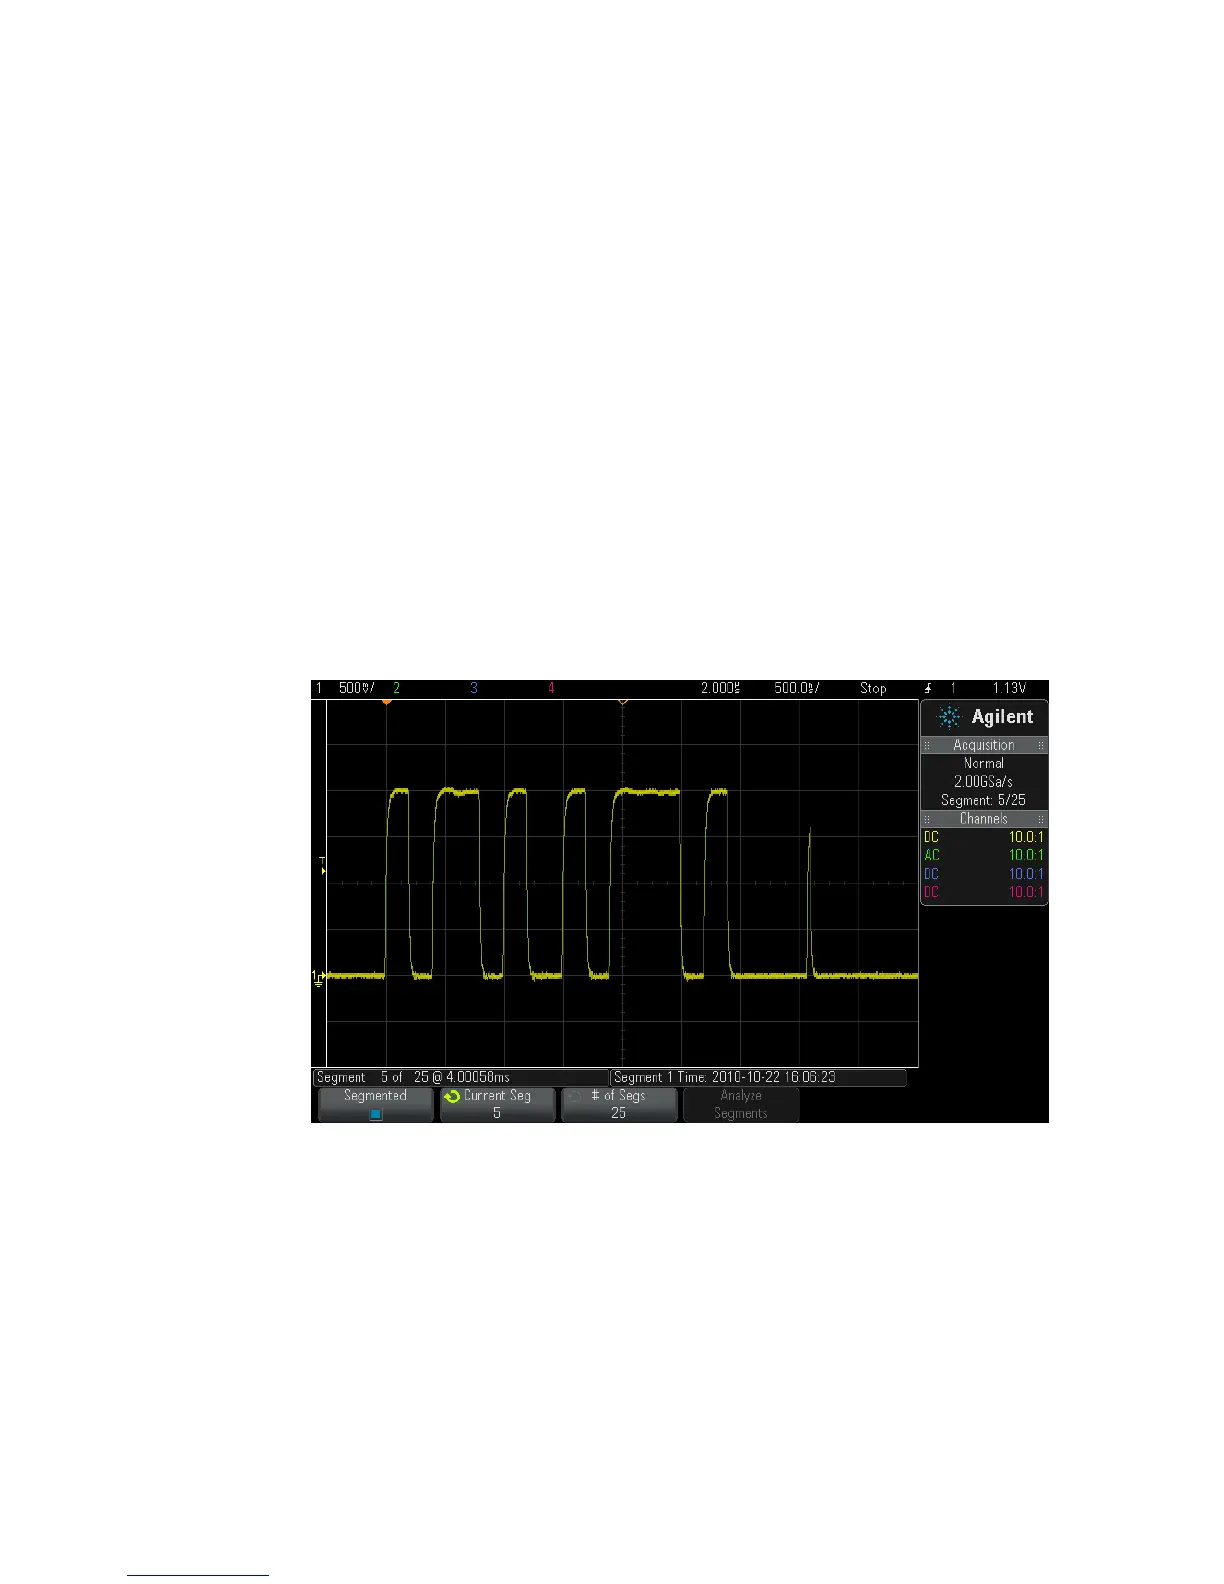This screenshot has height=1584, width=1224.
Task: Click the solid orange trigger point marker
Action: (386, 702)
